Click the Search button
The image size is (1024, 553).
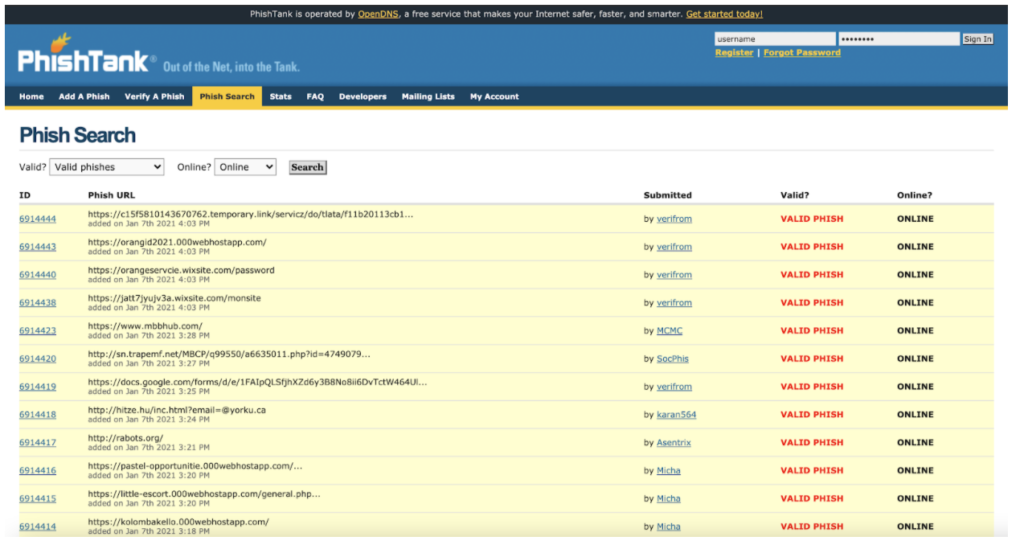[308, 167]
